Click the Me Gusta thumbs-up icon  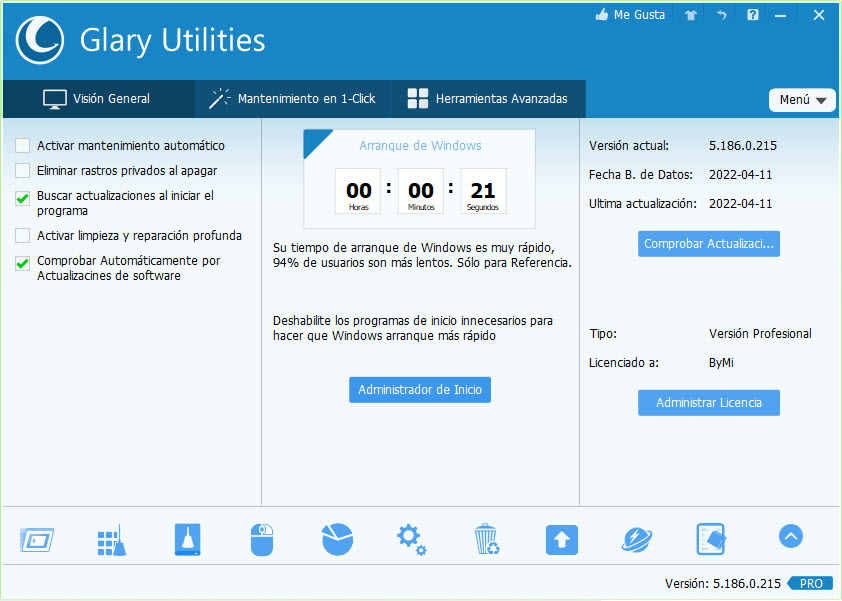click(x=602, y=15)
